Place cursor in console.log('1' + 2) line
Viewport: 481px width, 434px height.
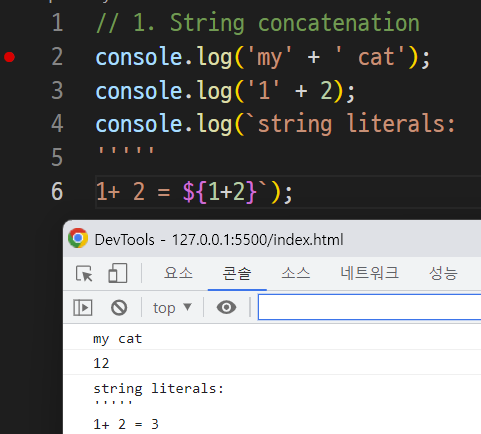[226, 91]
